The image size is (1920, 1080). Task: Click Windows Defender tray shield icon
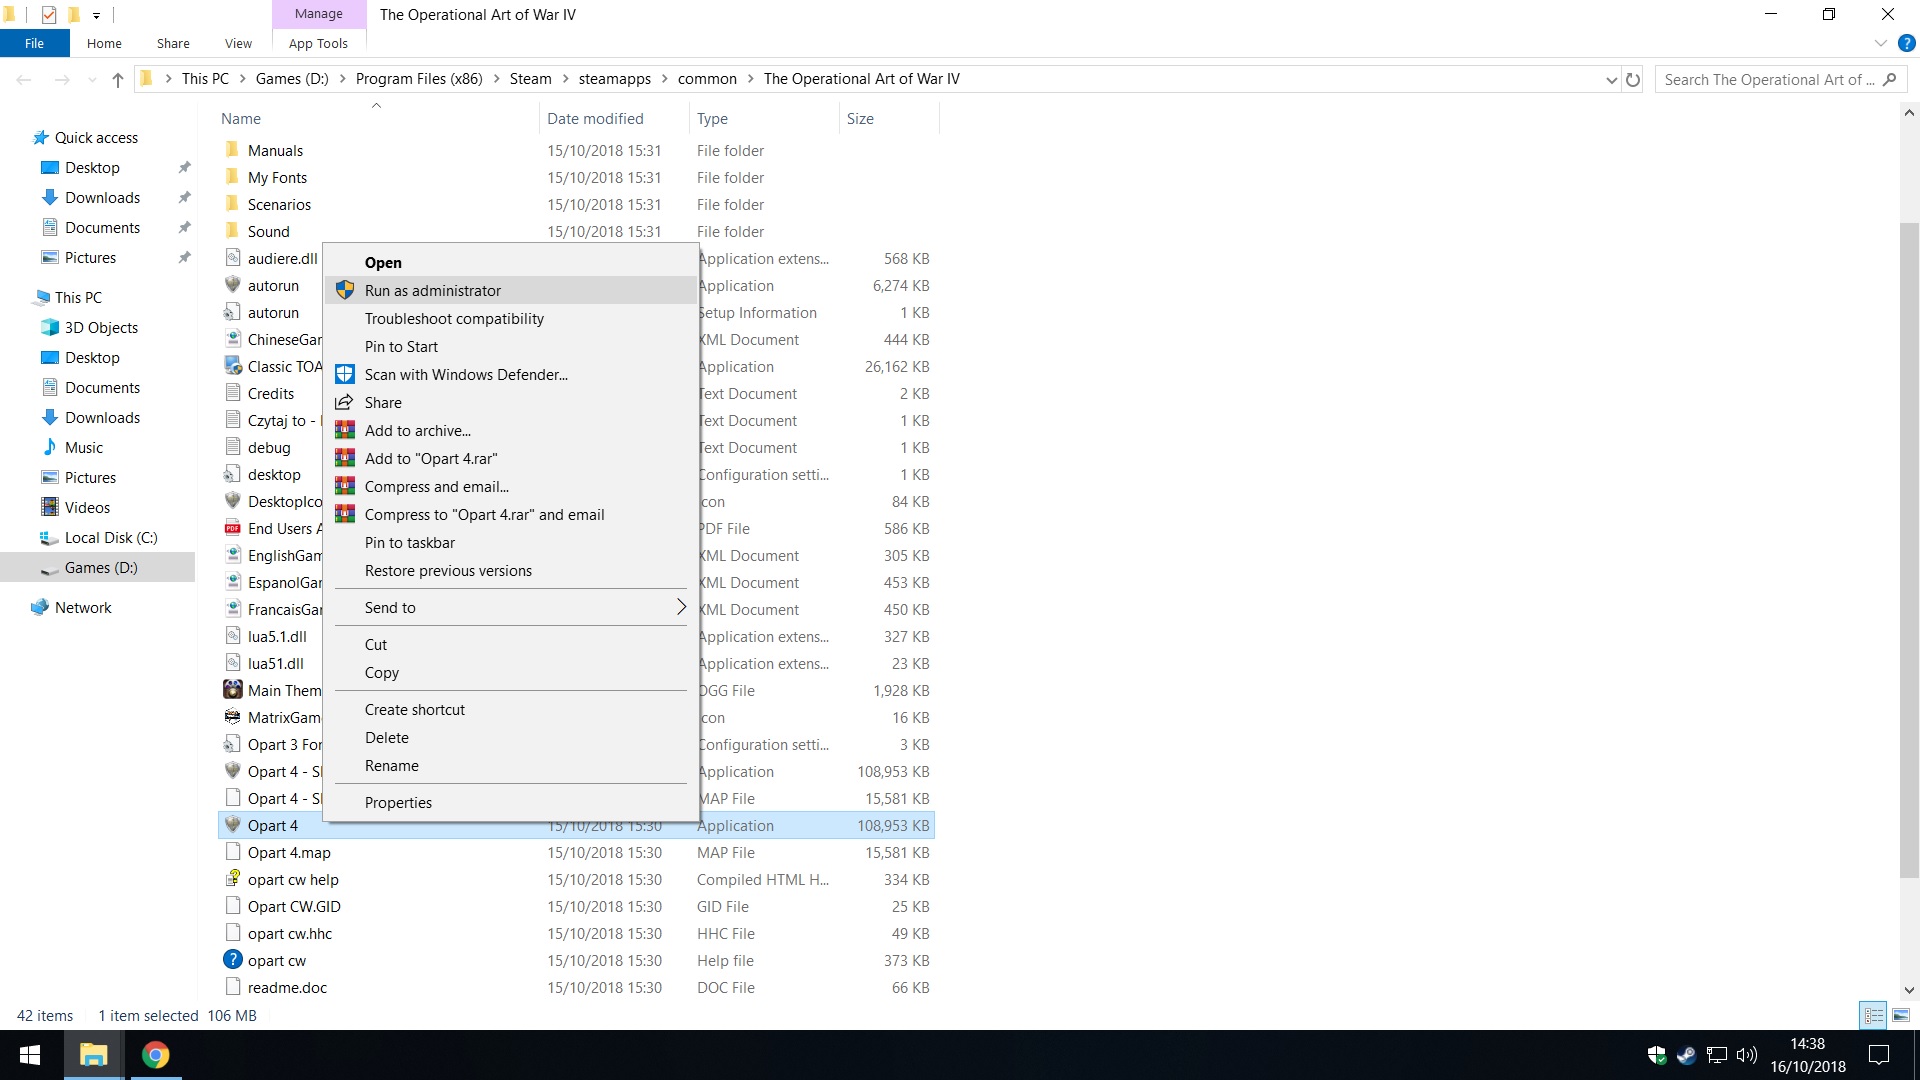pos(1656,1055)
